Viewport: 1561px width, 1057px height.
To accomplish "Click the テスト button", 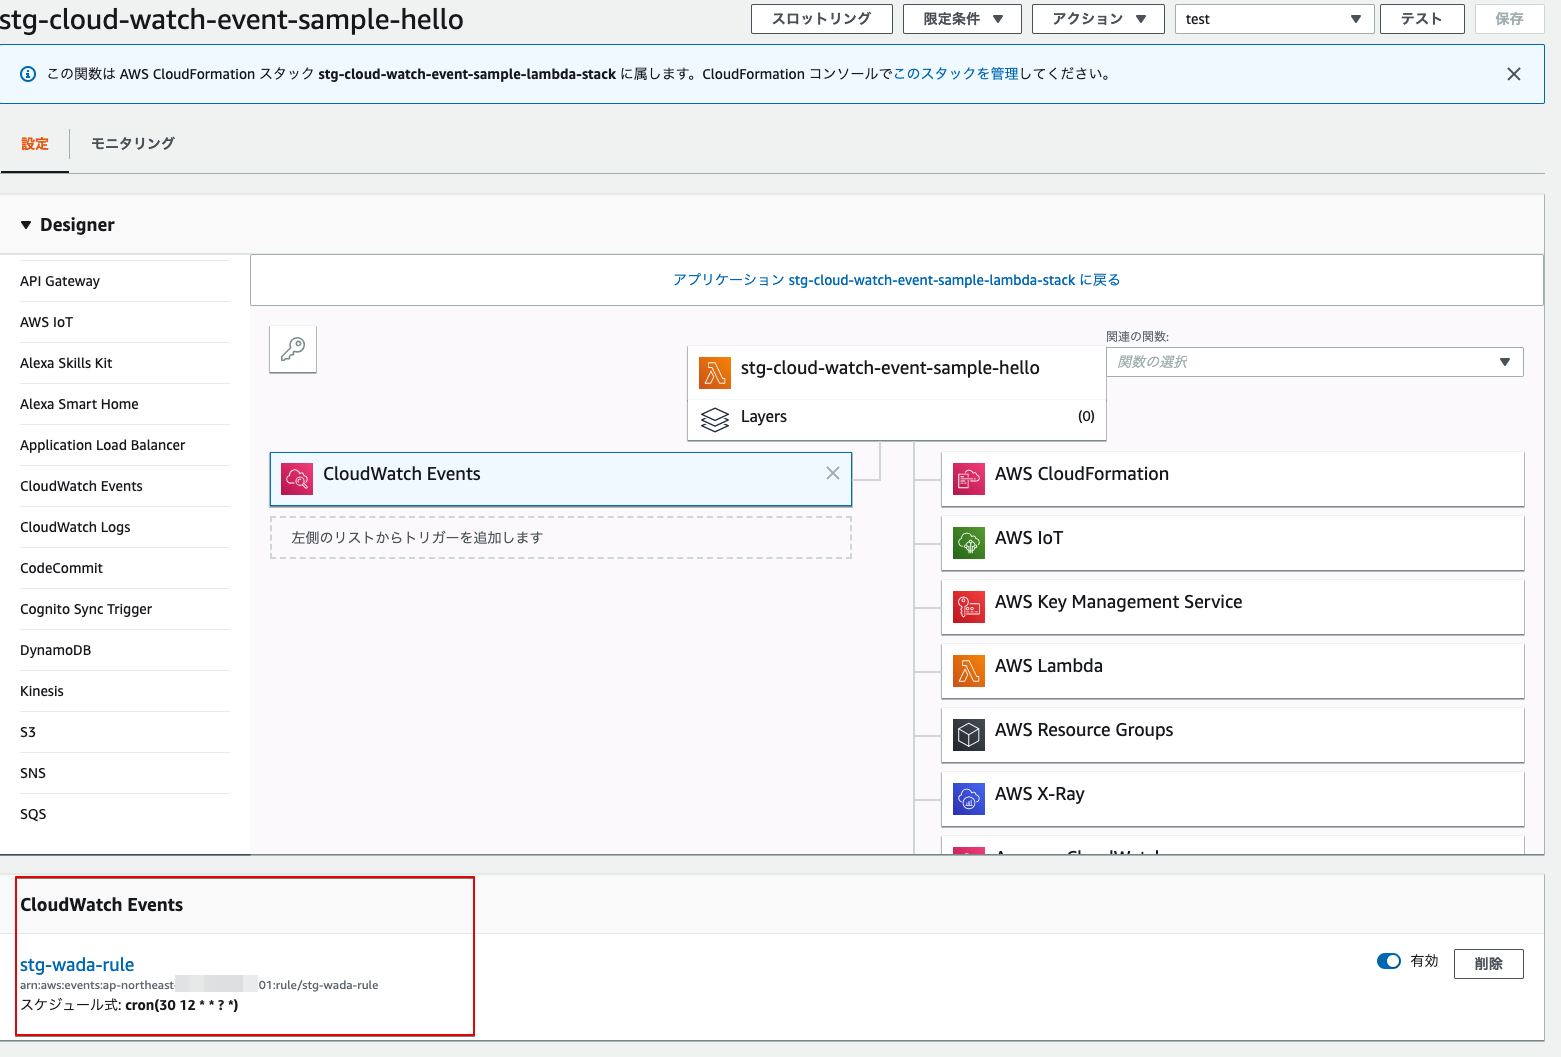I will point(1421,18).
